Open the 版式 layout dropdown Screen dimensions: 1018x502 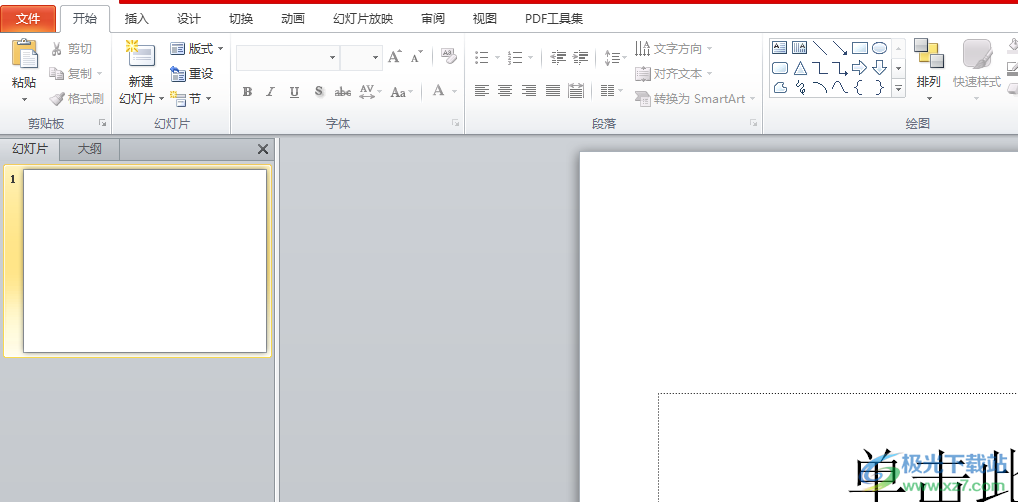pos(197,49)
